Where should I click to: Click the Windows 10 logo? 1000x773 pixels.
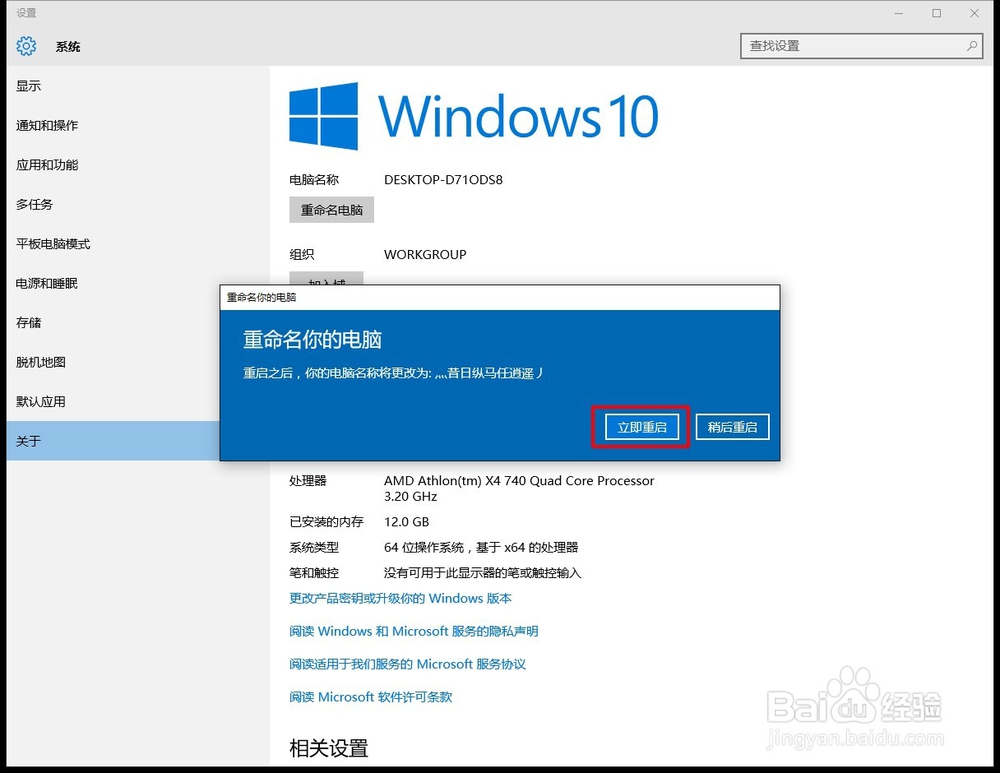coord(473,116)
